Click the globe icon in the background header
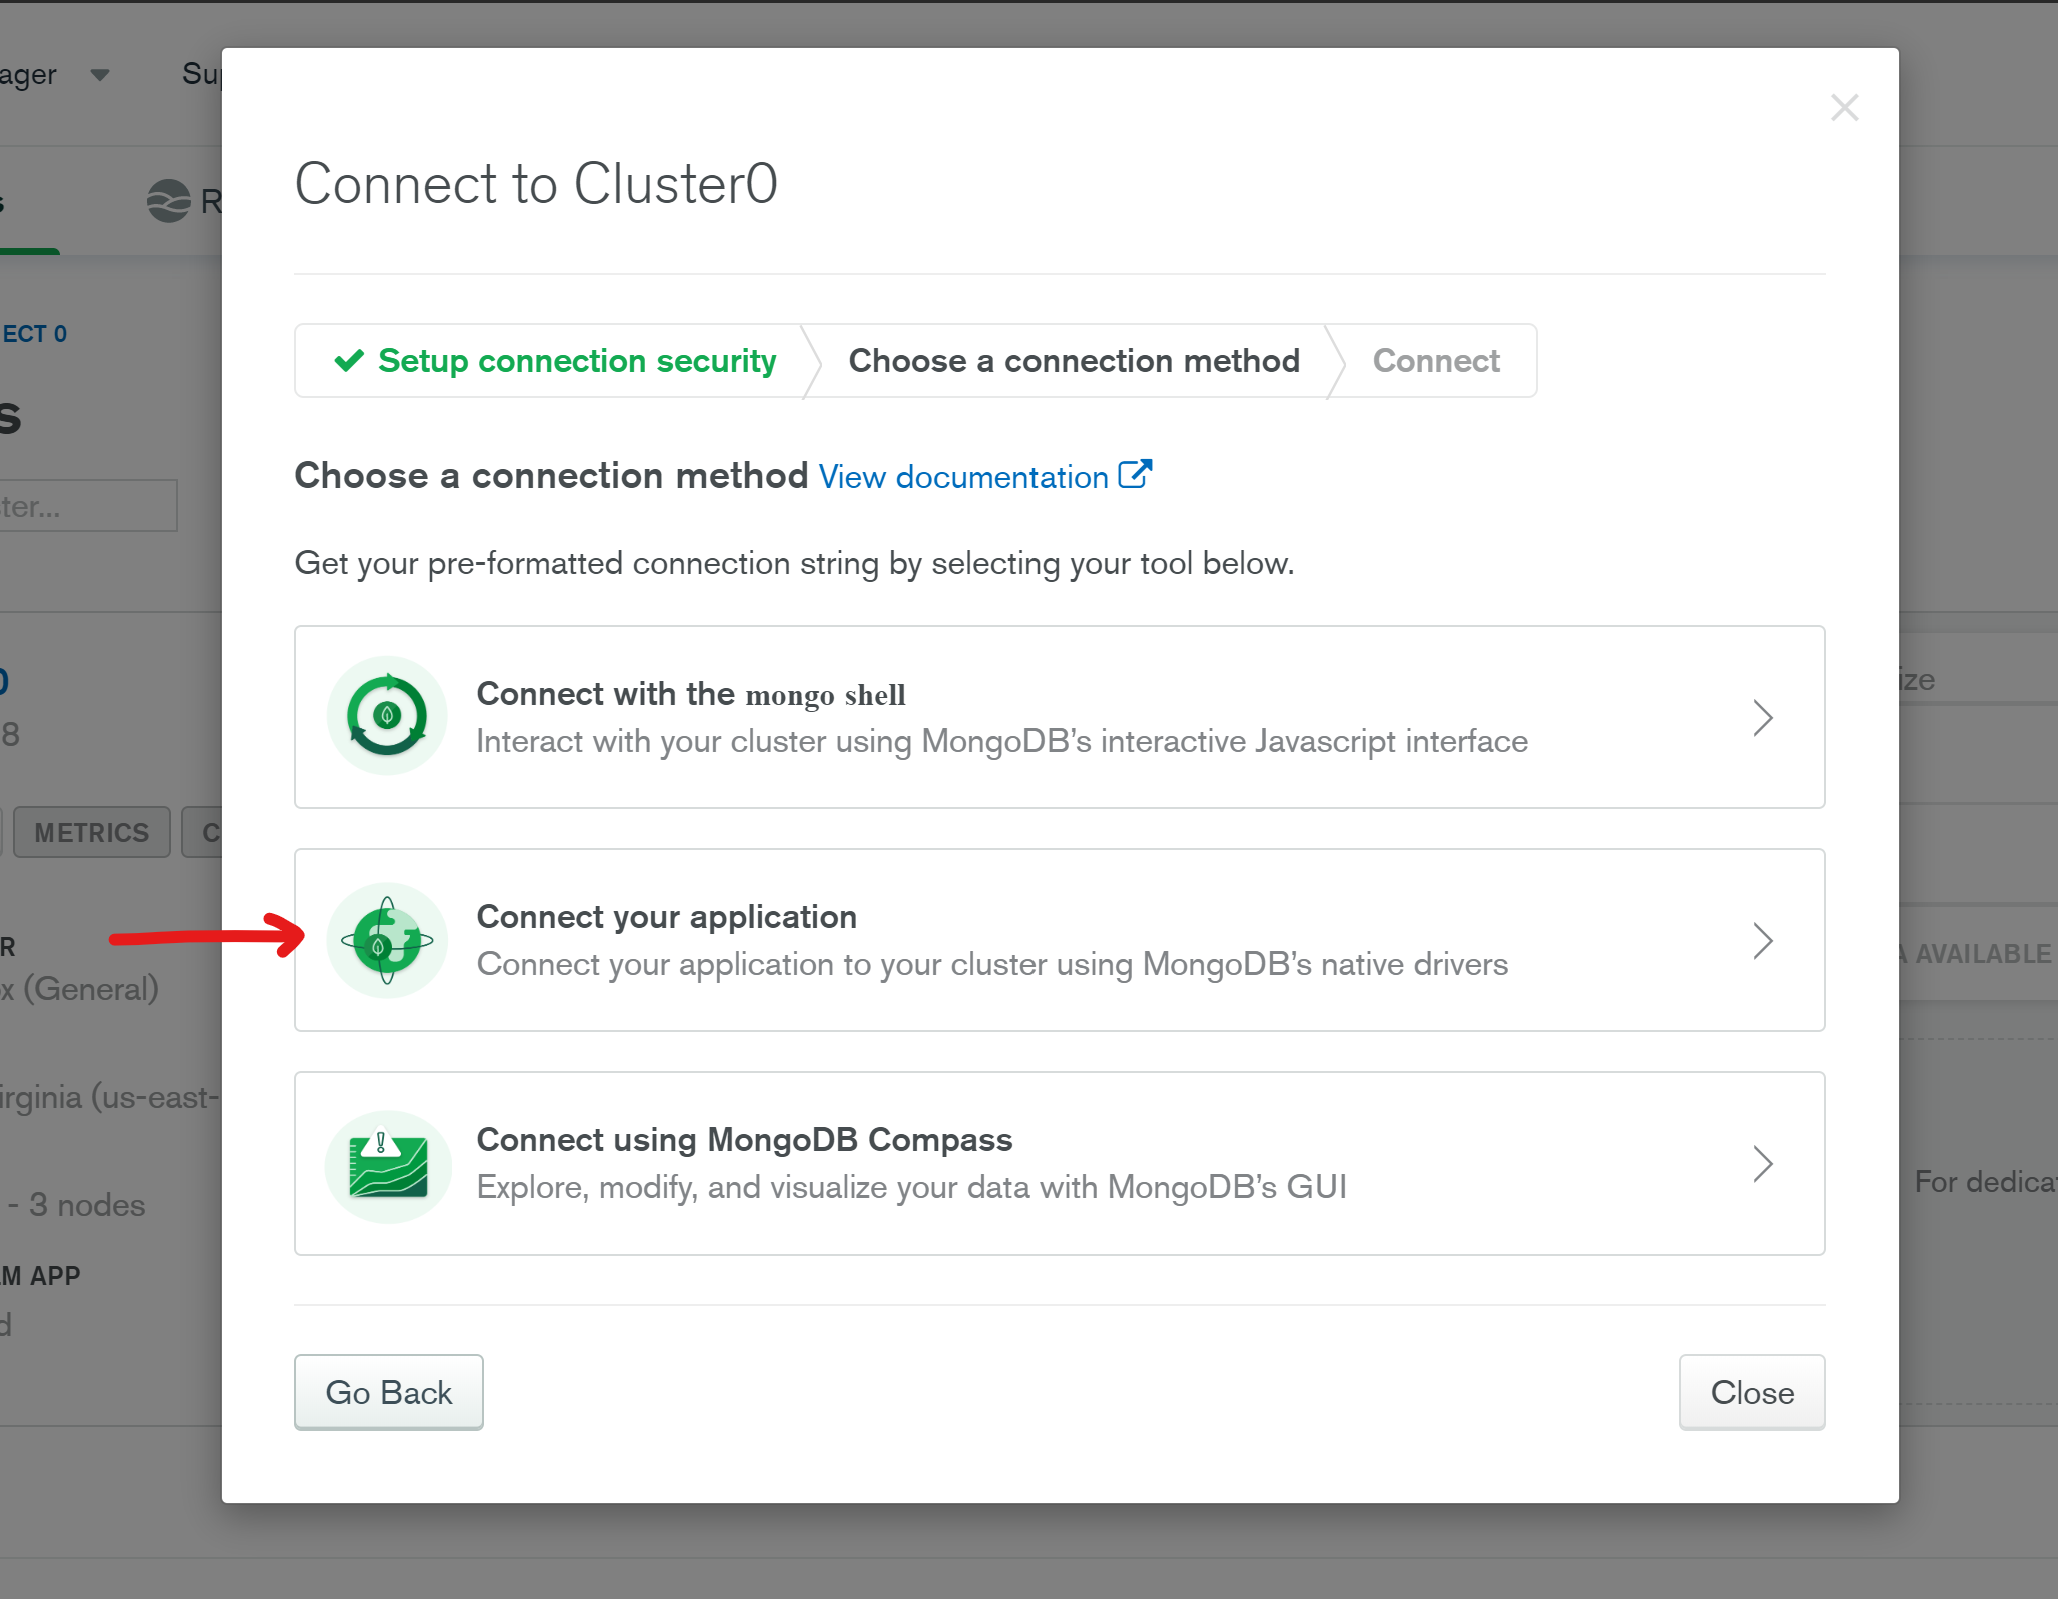 coord(168,201)
